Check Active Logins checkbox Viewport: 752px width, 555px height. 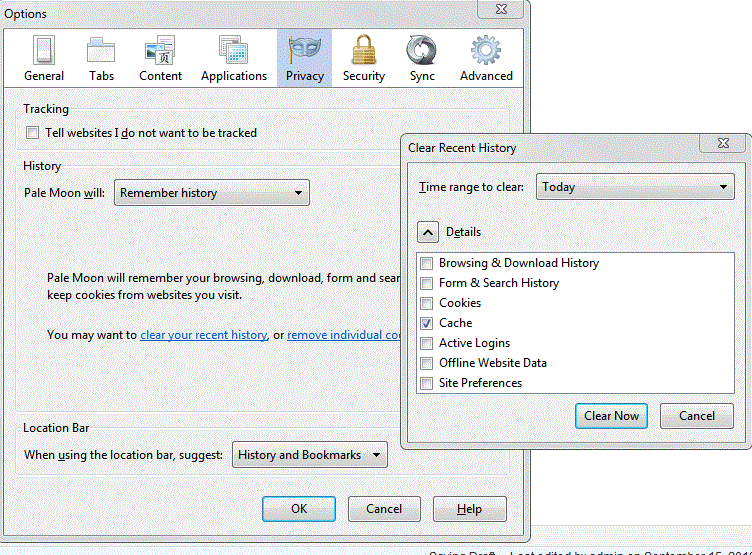pos(426,343)
